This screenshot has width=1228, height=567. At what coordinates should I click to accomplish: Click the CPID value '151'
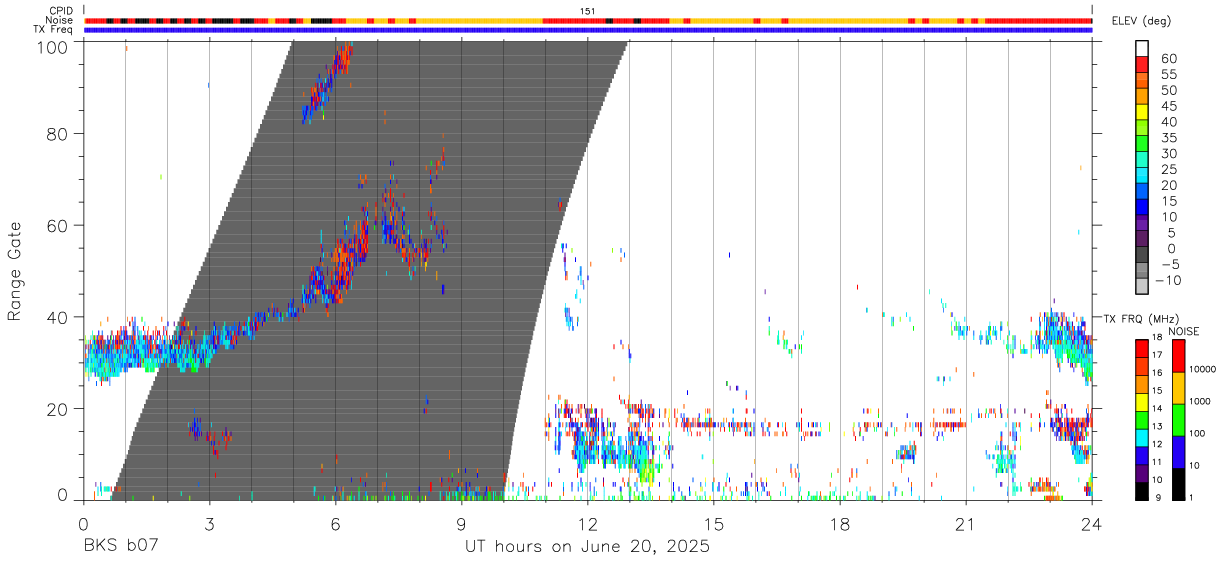587,10
